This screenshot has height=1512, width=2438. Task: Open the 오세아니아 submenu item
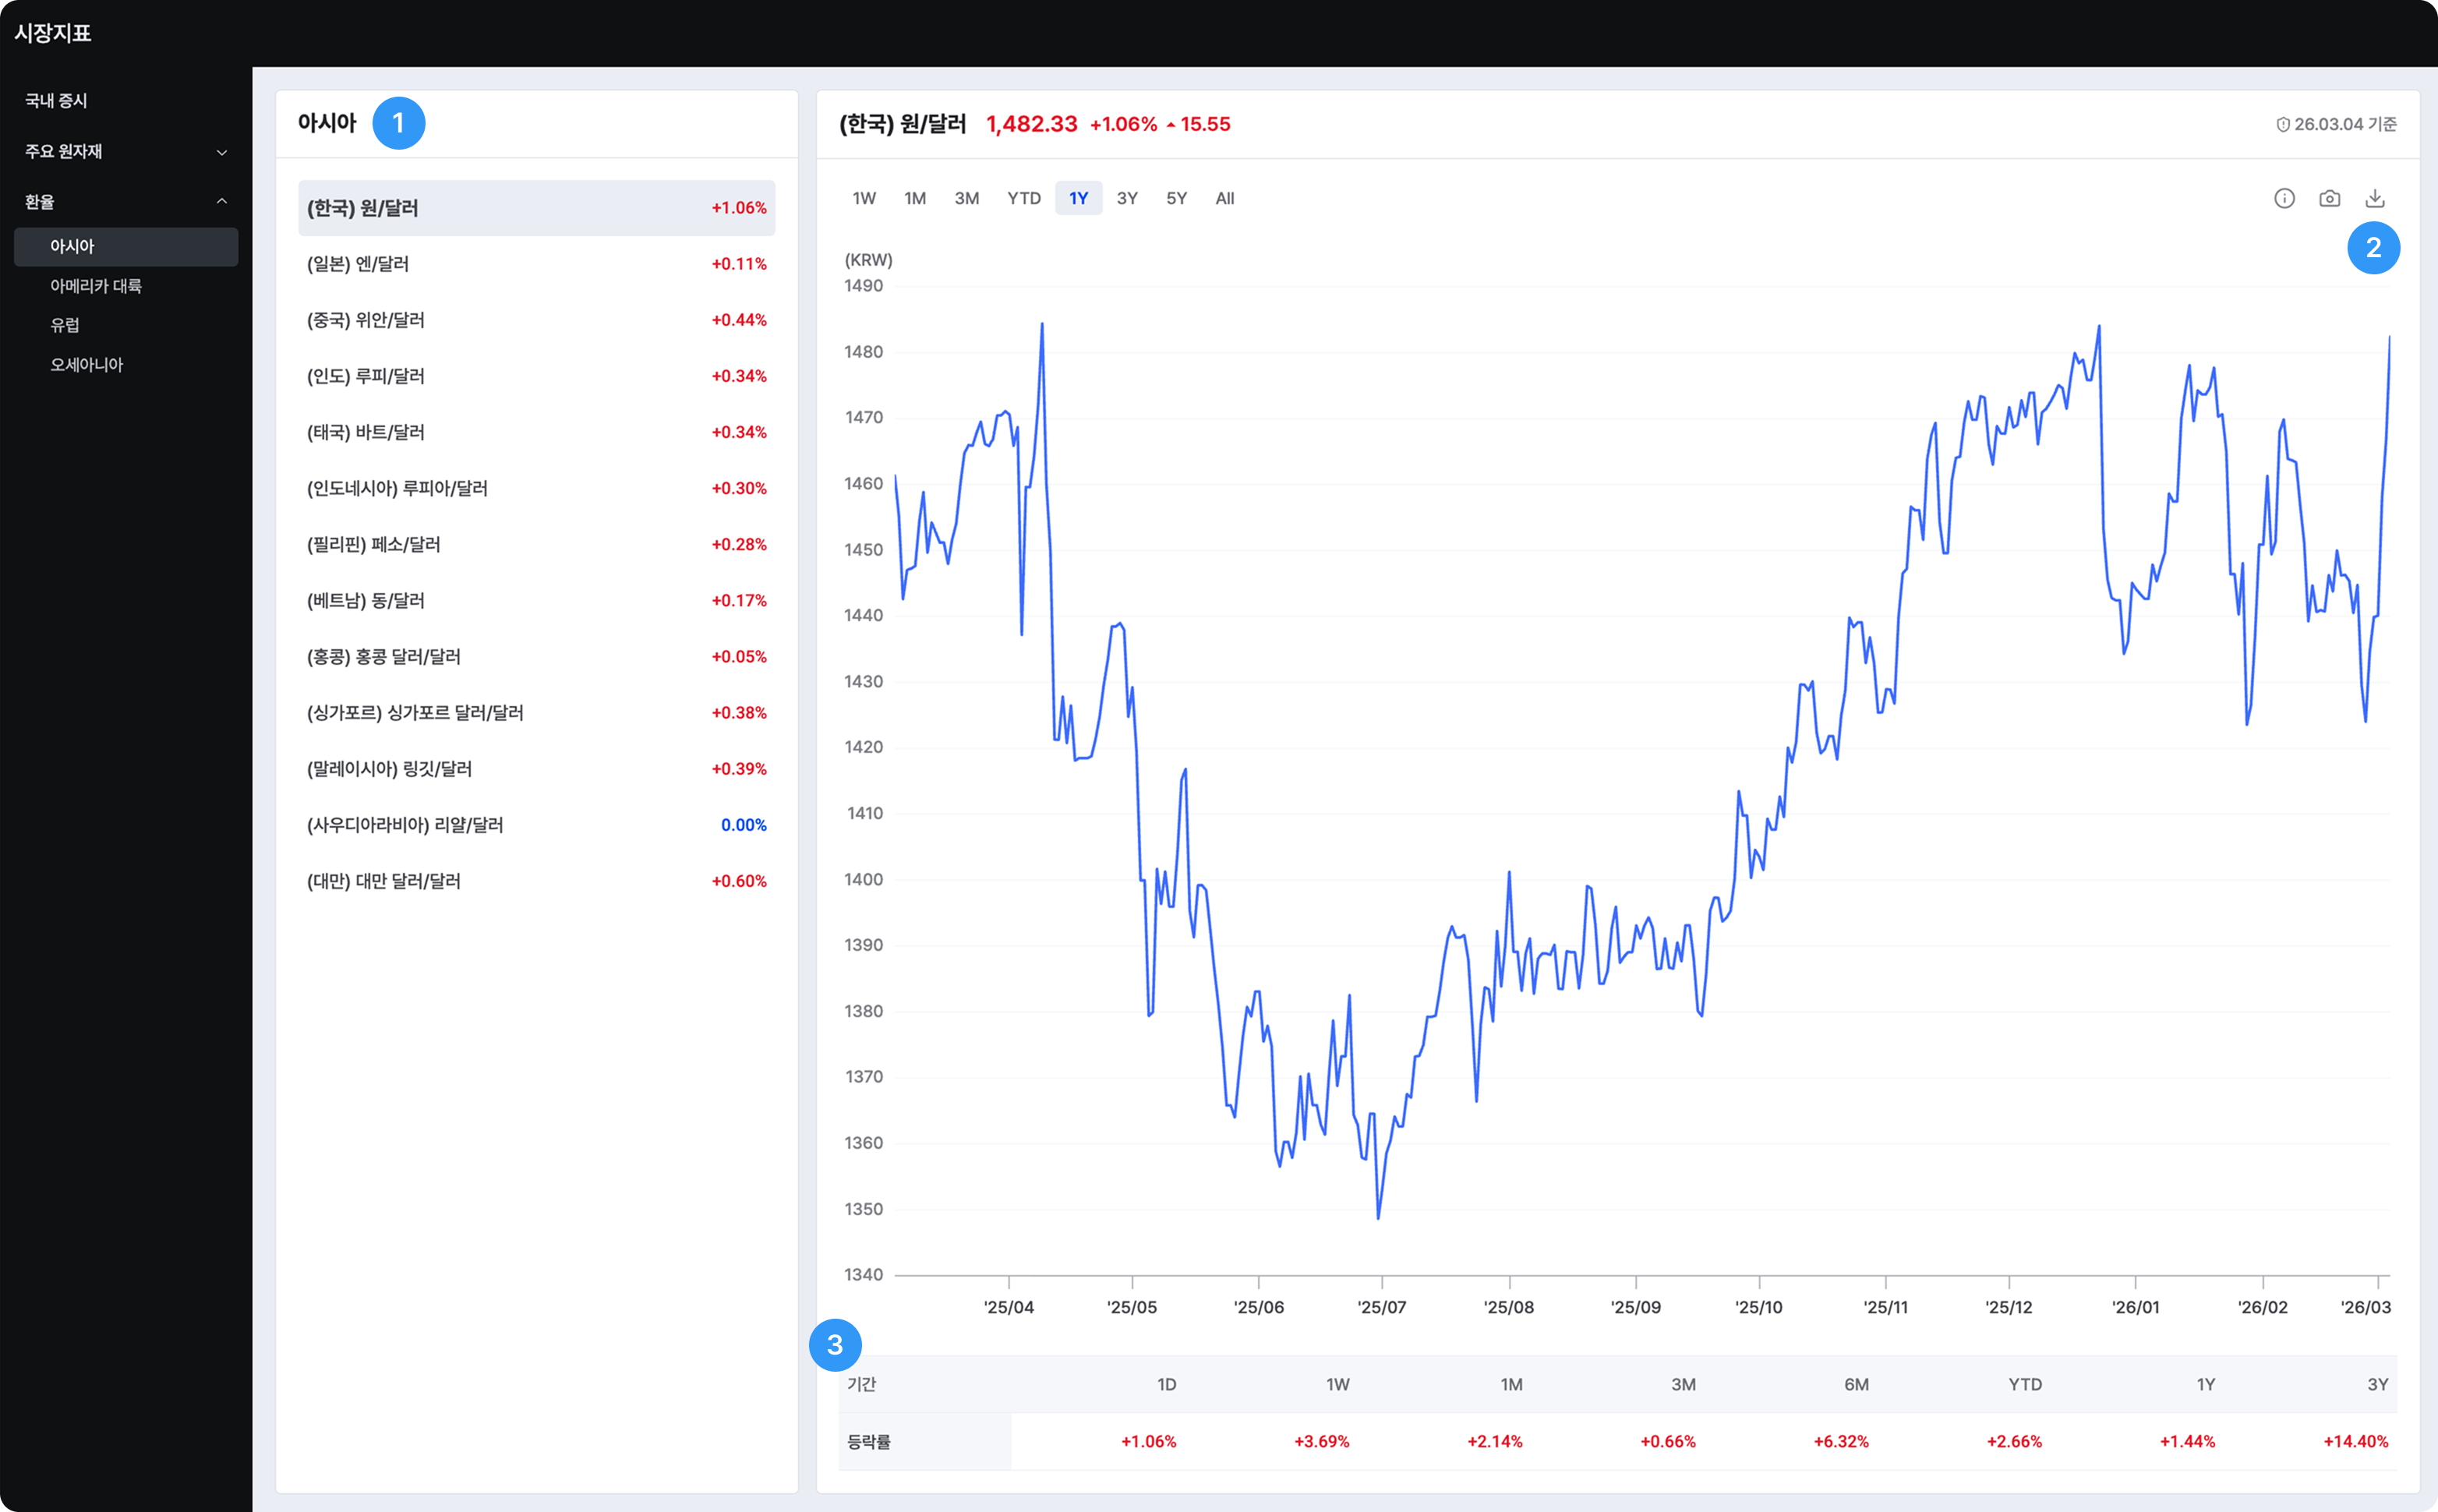pyautogui.click(x=87, y=365)
